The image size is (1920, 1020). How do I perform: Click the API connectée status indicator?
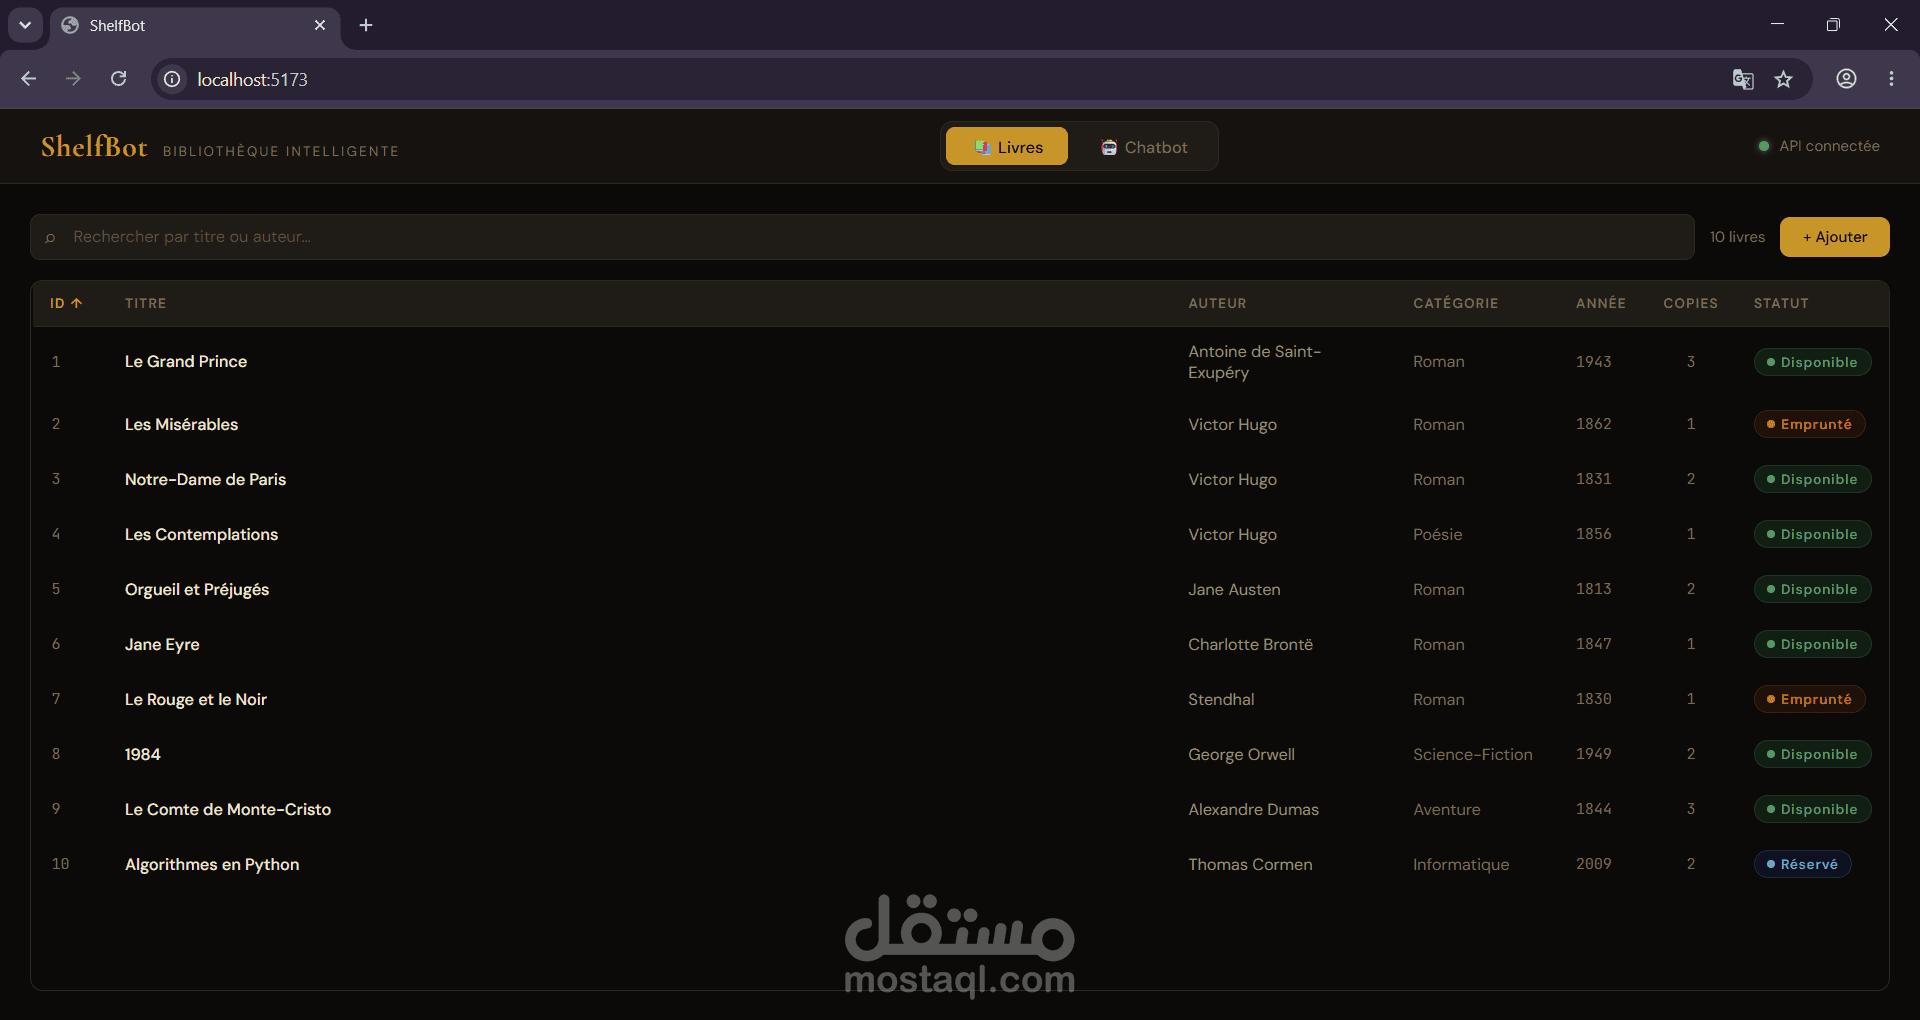tap(1819, 146)
